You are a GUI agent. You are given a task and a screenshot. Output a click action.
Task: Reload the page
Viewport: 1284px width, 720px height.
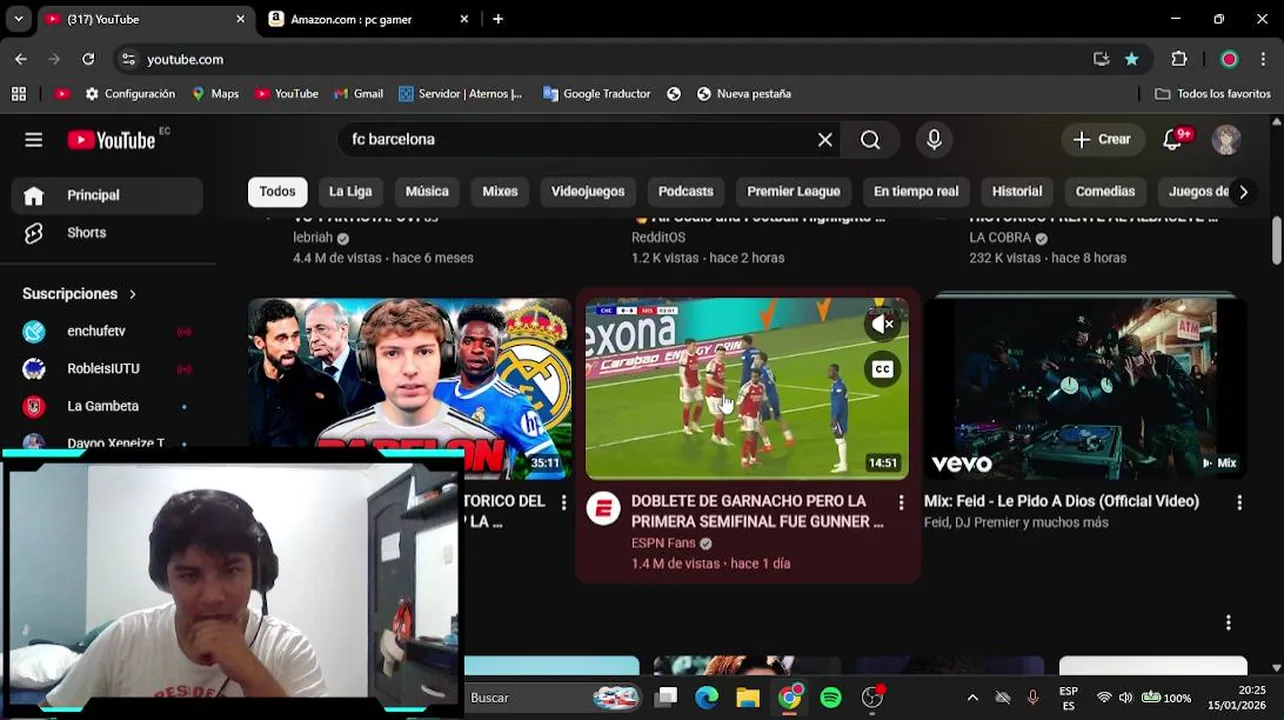click(88, 59)
